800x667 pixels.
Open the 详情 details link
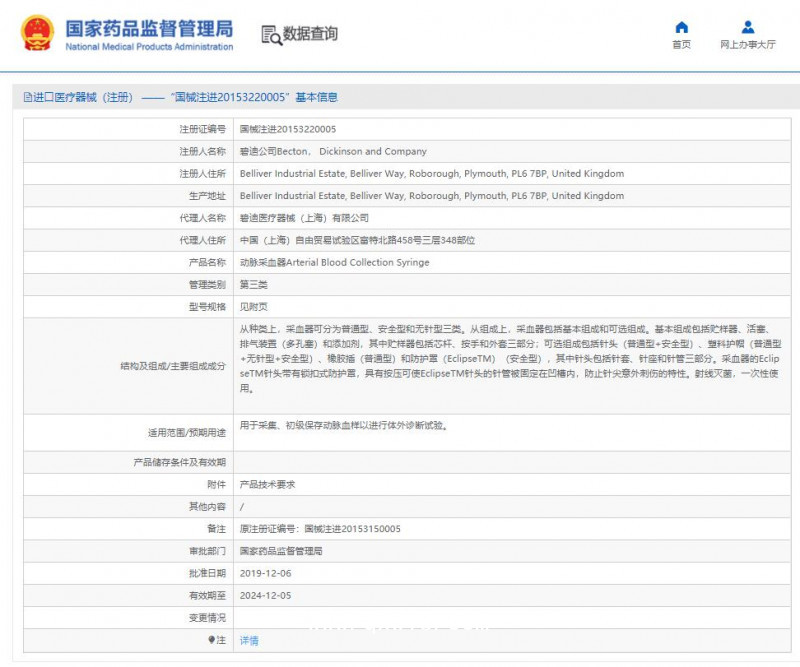coord(249,640)
